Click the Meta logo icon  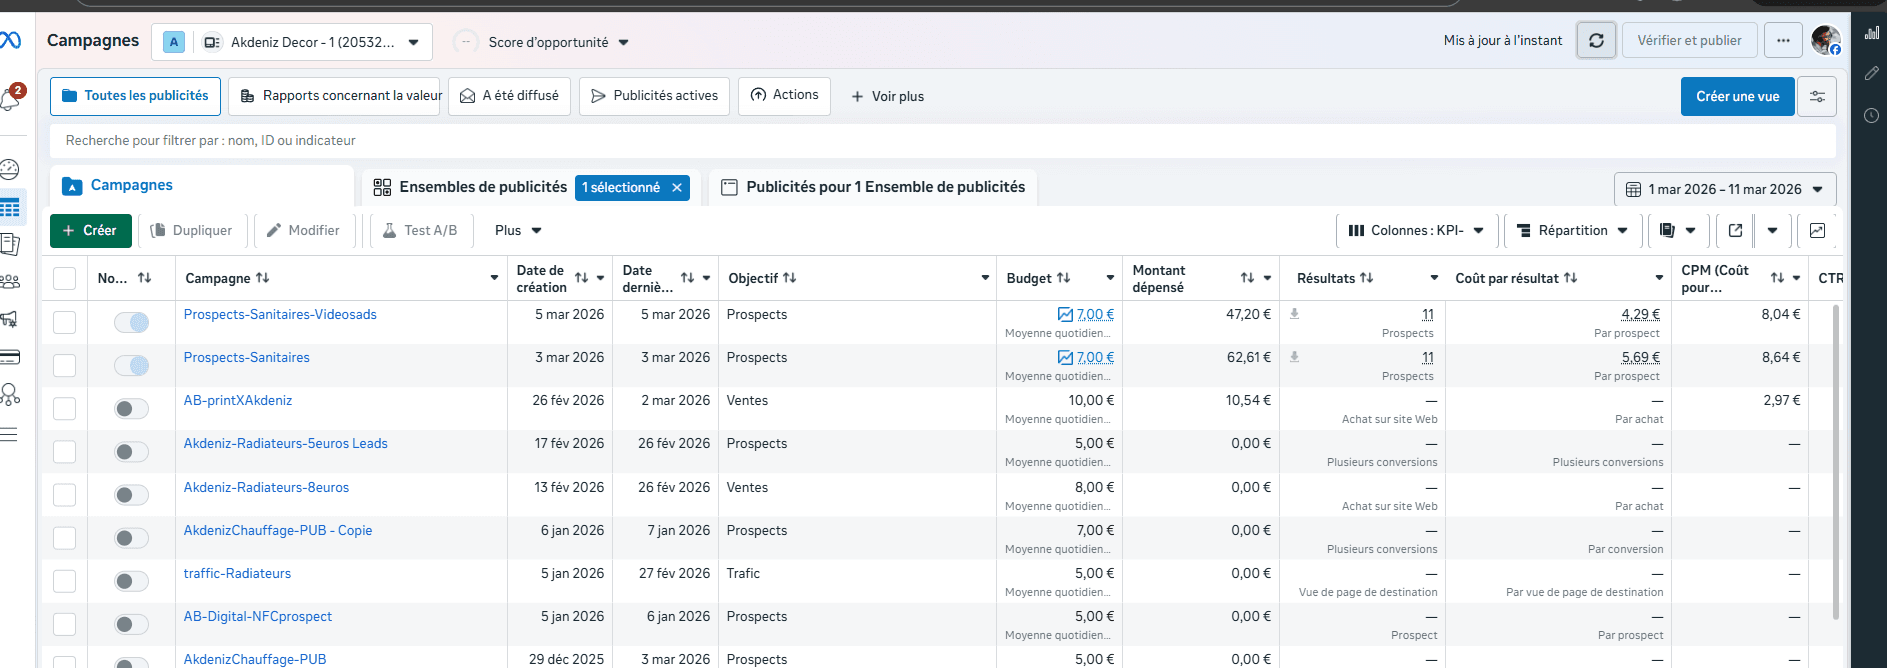10,40
